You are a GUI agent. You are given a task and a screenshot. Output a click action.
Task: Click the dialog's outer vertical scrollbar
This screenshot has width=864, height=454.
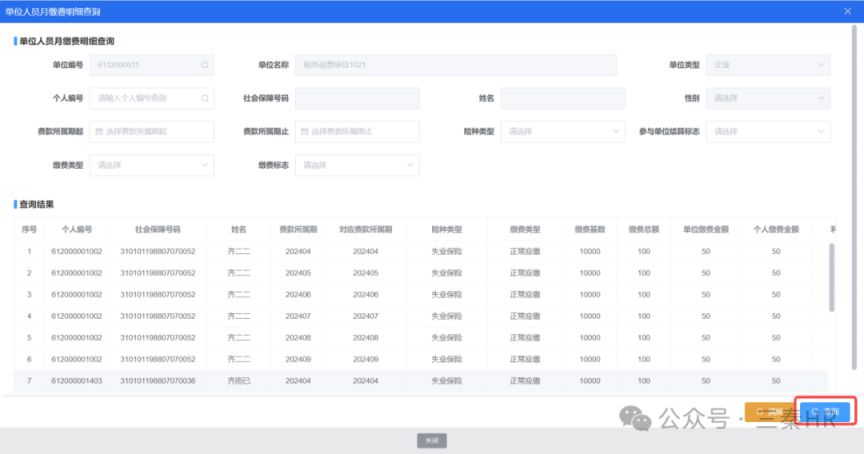[855, 198]
